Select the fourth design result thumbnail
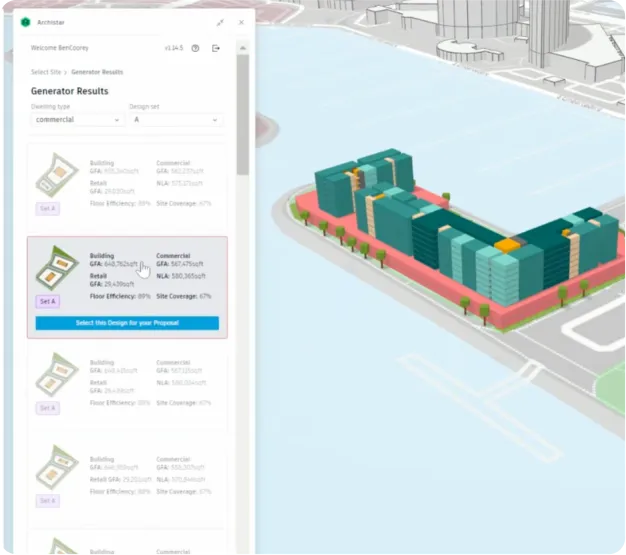 [x=57, y=467]
